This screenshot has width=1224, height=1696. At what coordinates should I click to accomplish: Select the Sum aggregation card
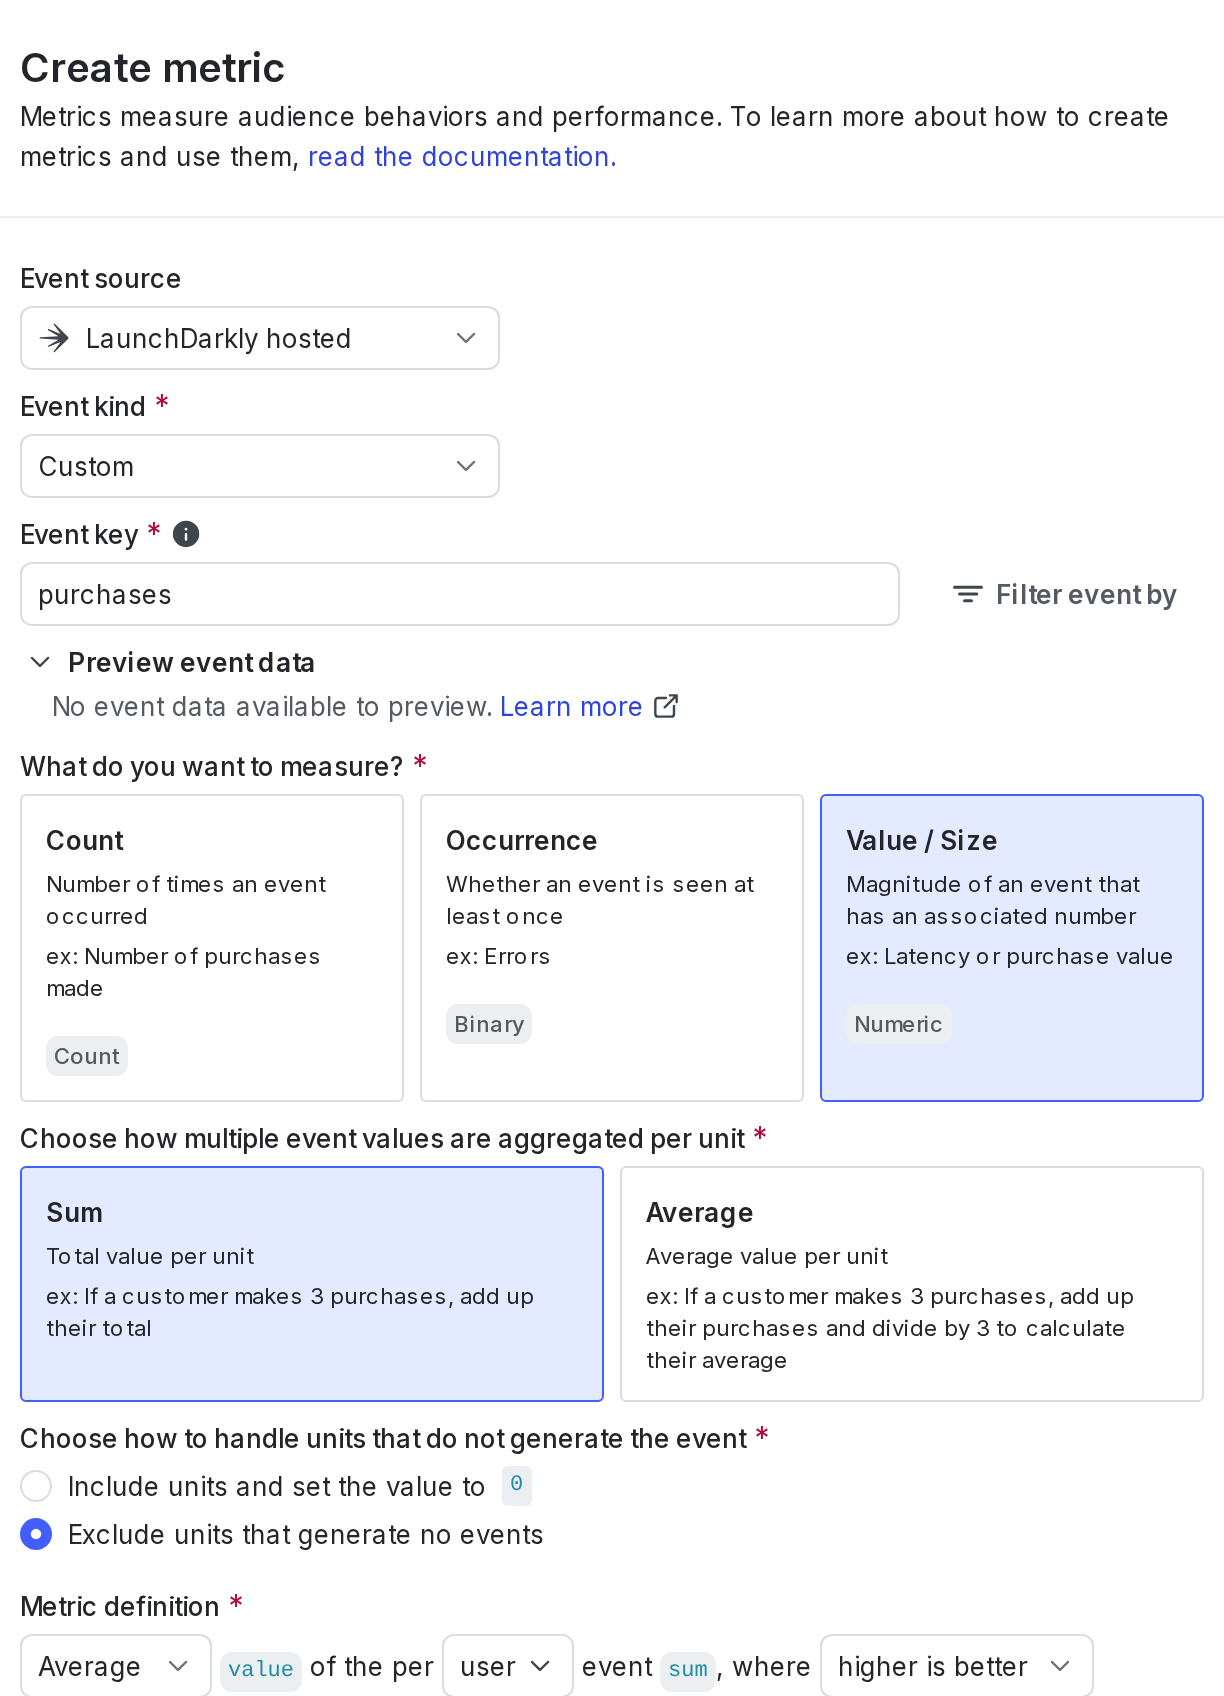312,1284
